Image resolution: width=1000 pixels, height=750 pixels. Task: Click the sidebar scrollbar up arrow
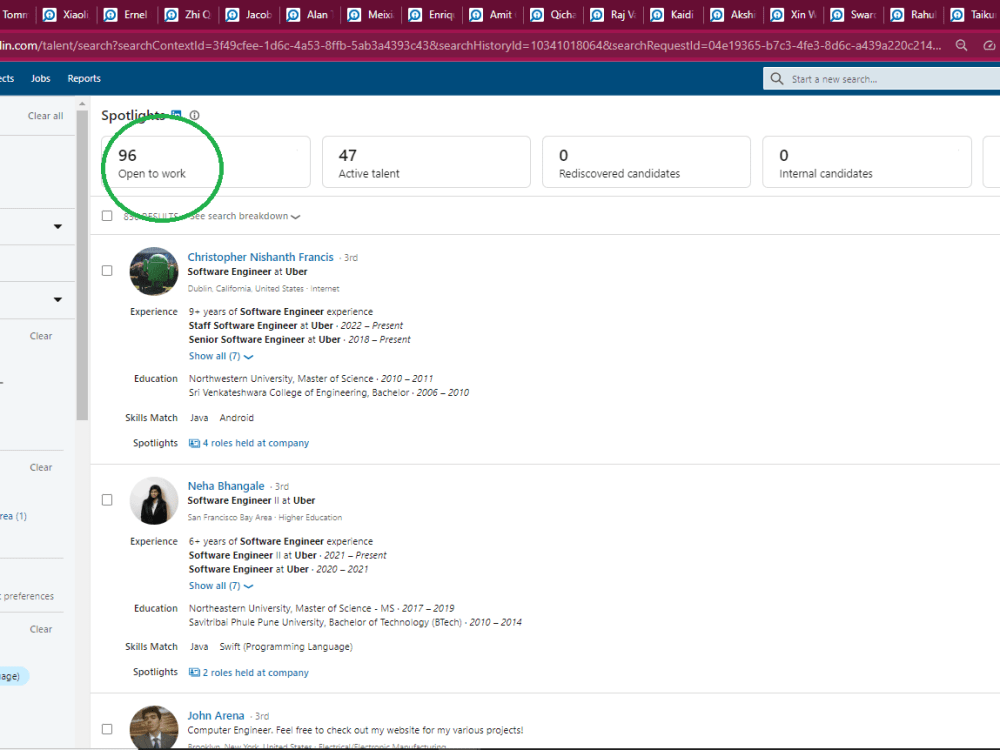point(82,103)
